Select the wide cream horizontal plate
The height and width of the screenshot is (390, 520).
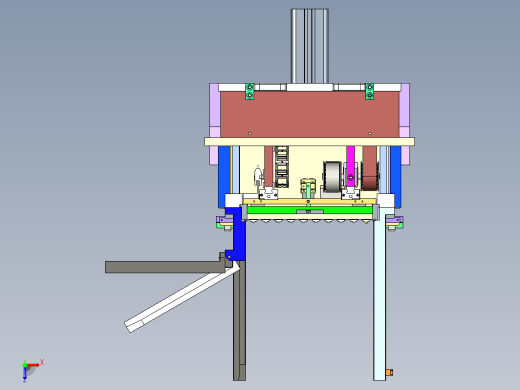(x=309, y=142)
